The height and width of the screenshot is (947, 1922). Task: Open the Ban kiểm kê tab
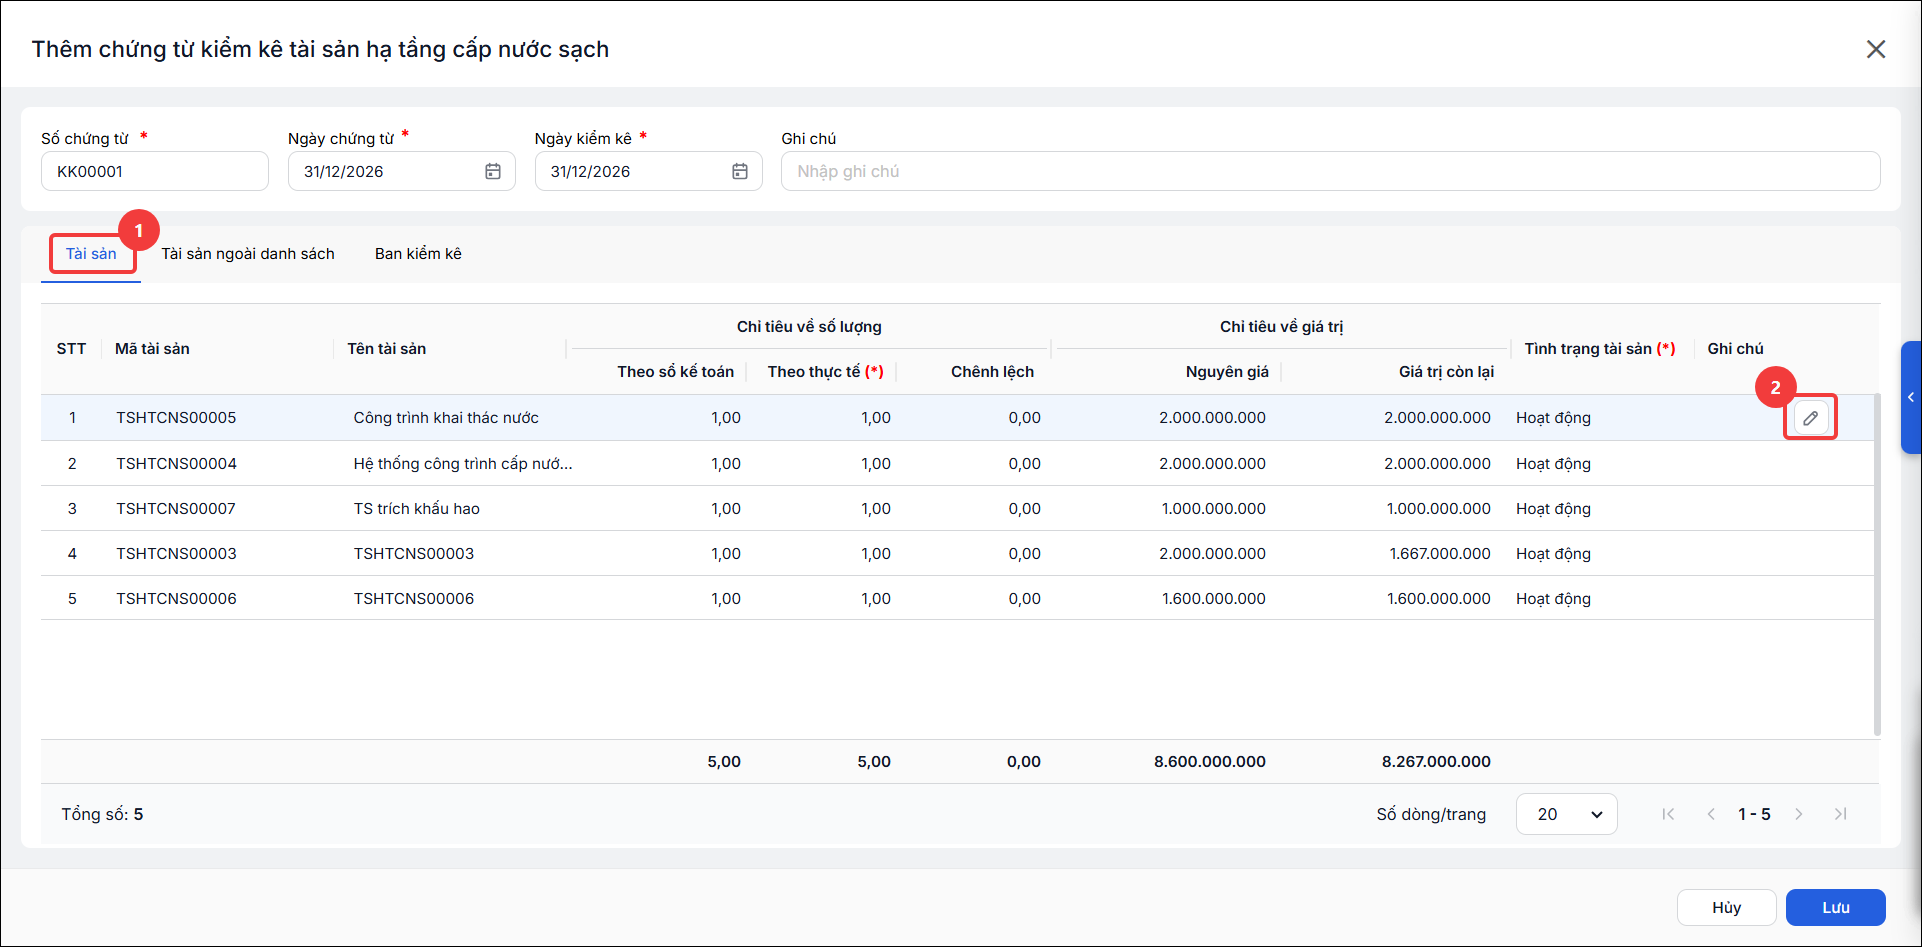(418, 254)
